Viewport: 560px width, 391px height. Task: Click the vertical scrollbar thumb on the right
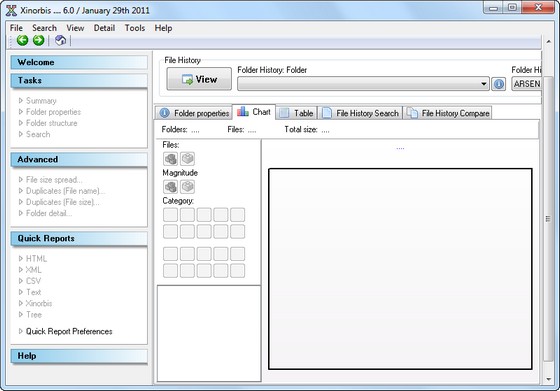tap(548, 219)
